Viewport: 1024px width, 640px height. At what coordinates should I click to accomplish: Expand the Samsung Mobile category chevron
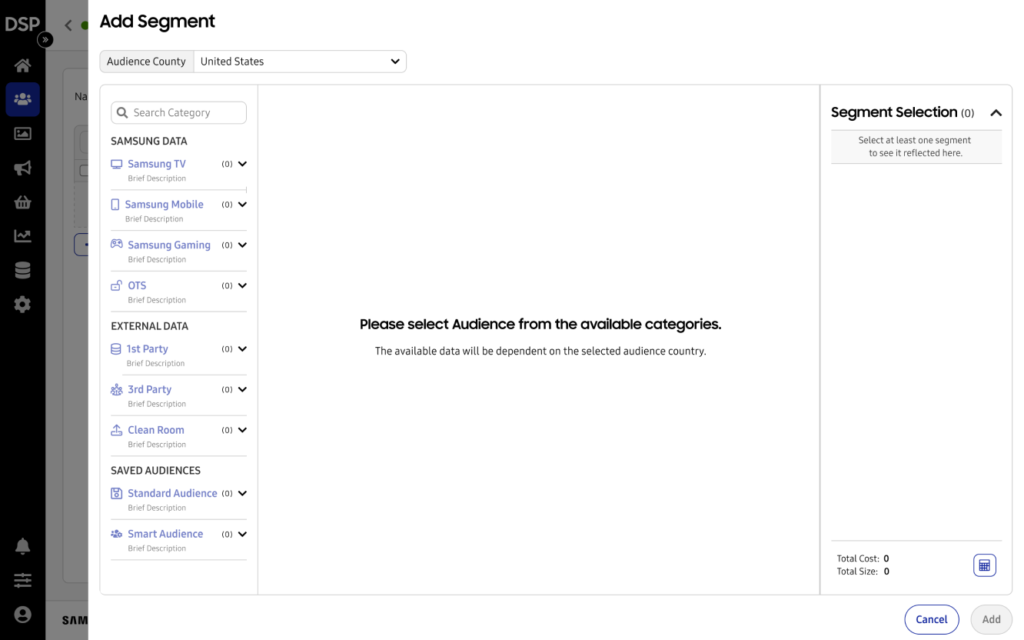click(242, 205)
